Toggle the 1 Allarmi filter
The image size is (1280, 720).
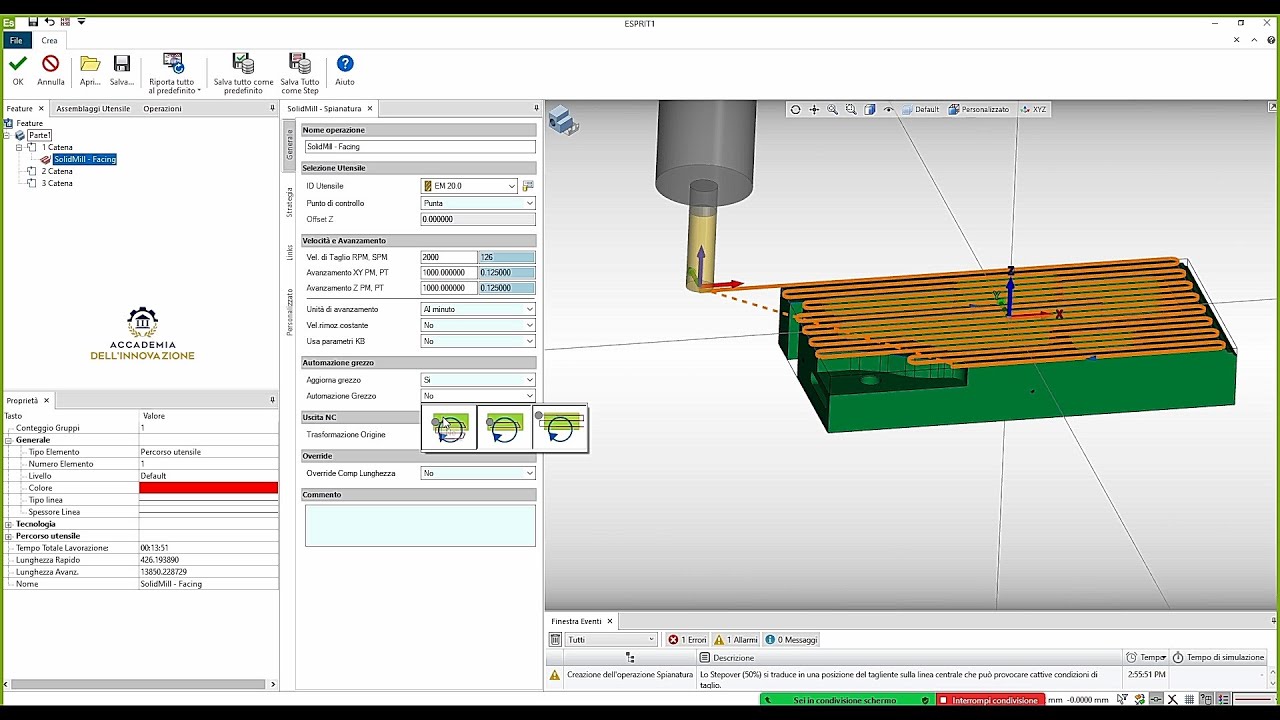click(x=736, y=640)
